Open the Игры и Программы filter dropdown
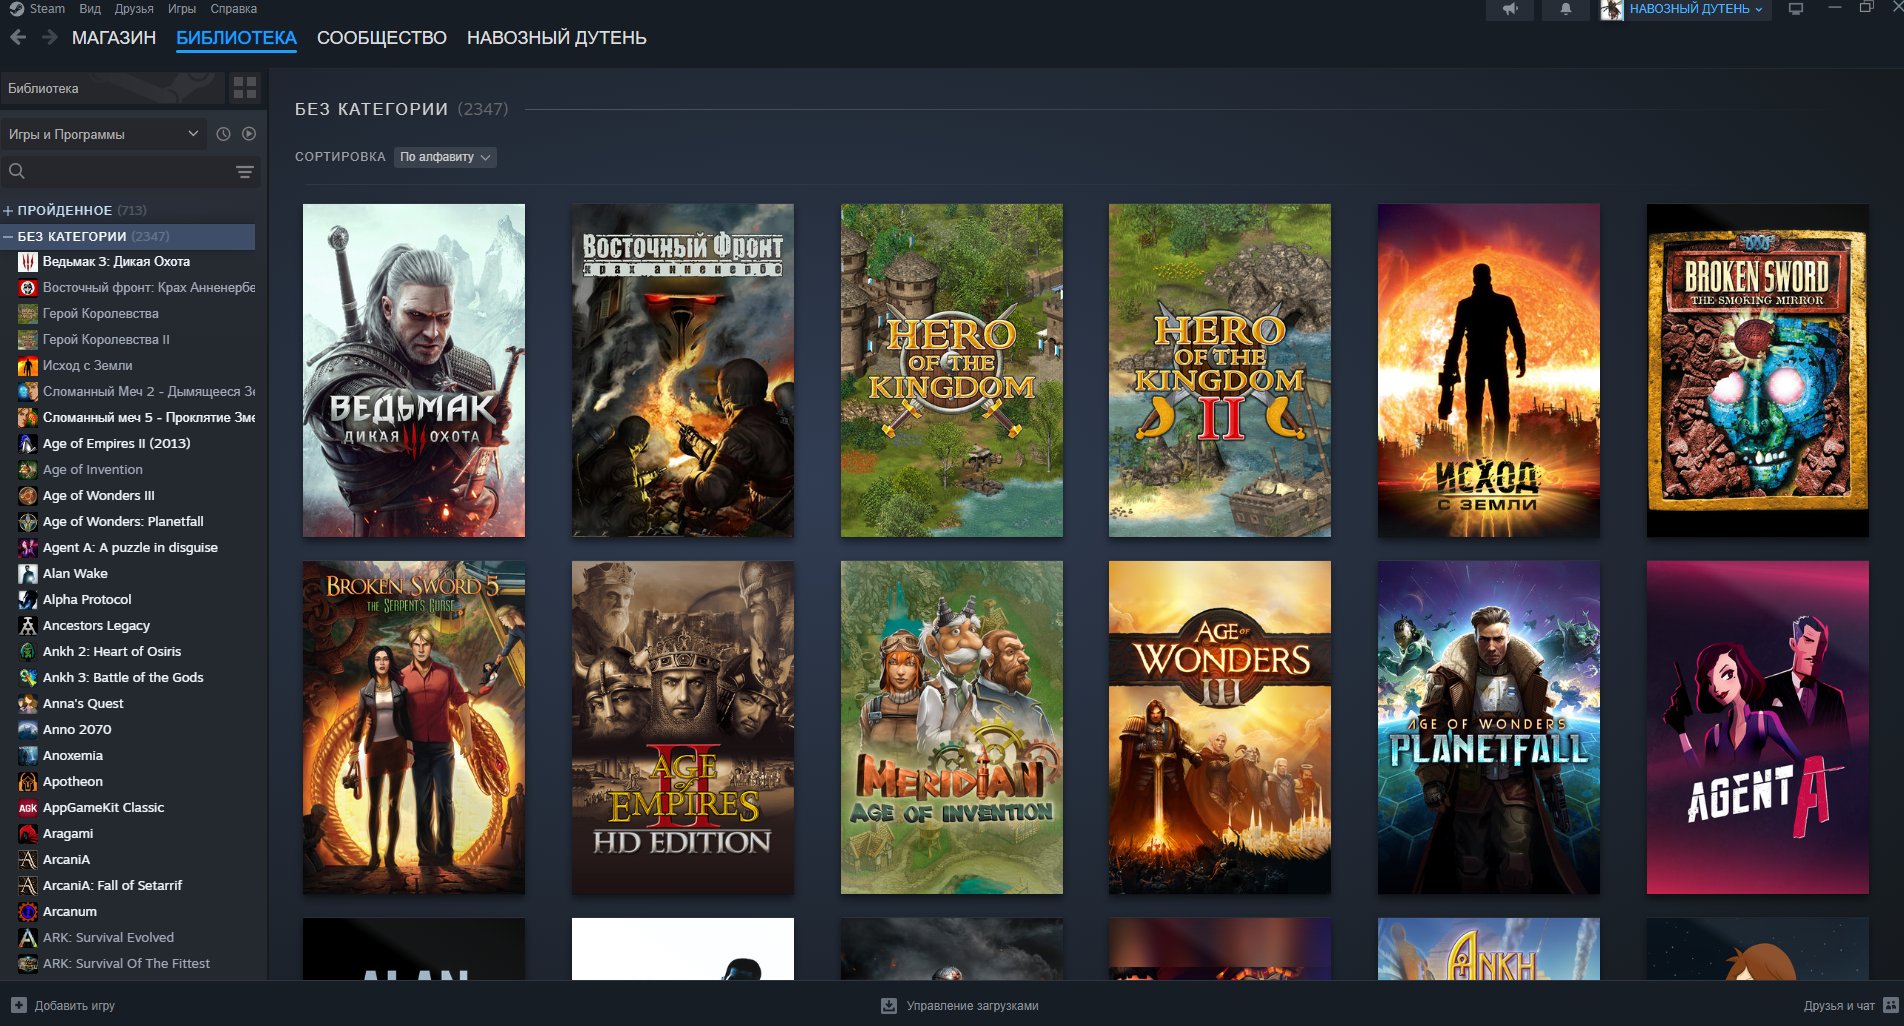 tap(104, 134)
